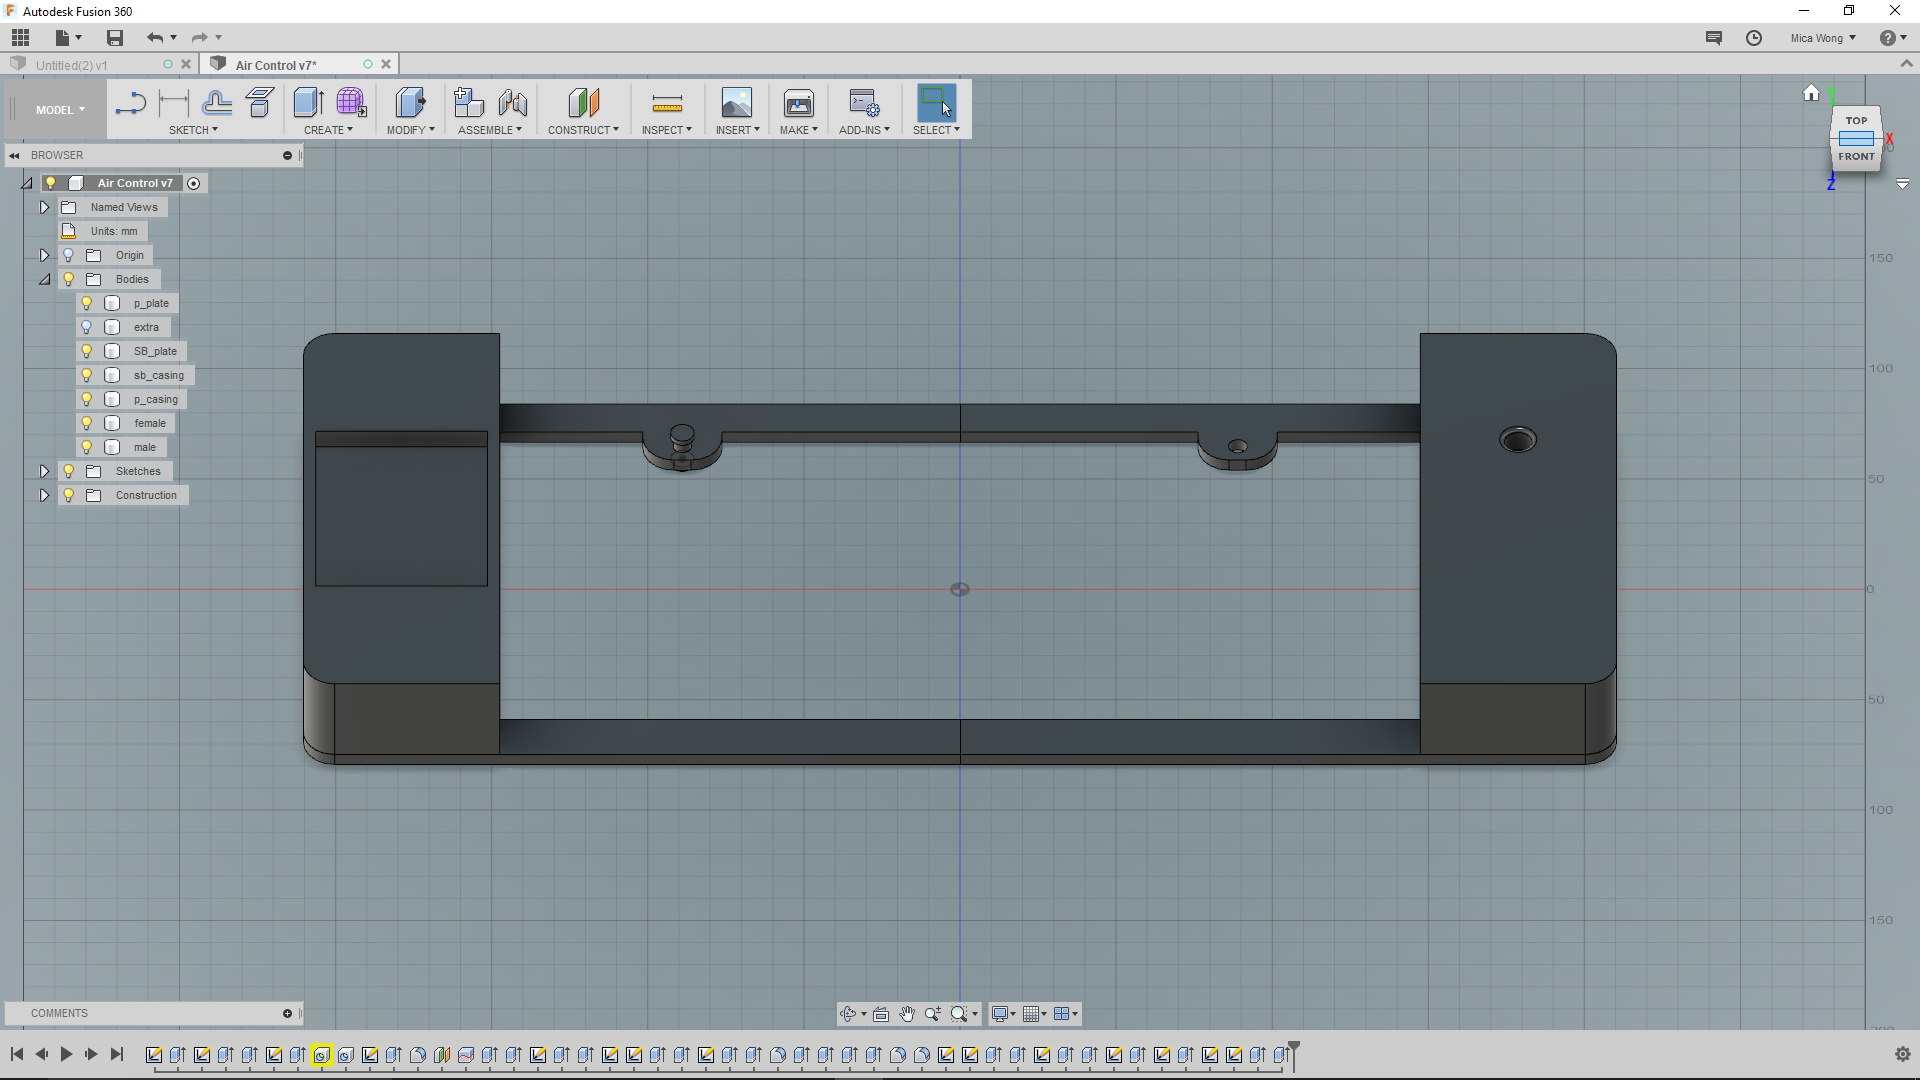1920x1080 pixels.
Task: Click the Job Status clock icon
Action: (x=1754, y=38)
